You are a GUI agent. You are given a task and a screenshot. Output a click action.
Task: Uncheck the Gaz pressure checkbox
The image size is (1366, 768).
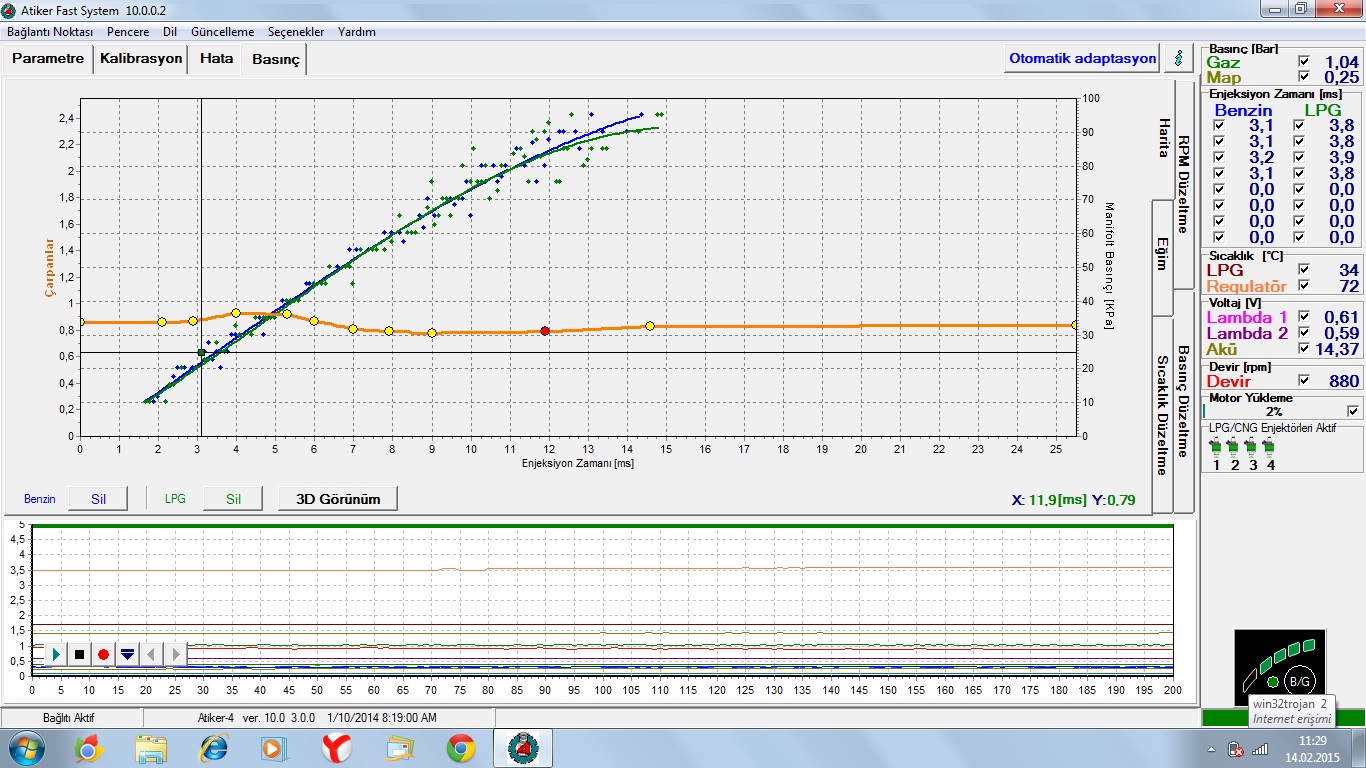(1303, 62)
